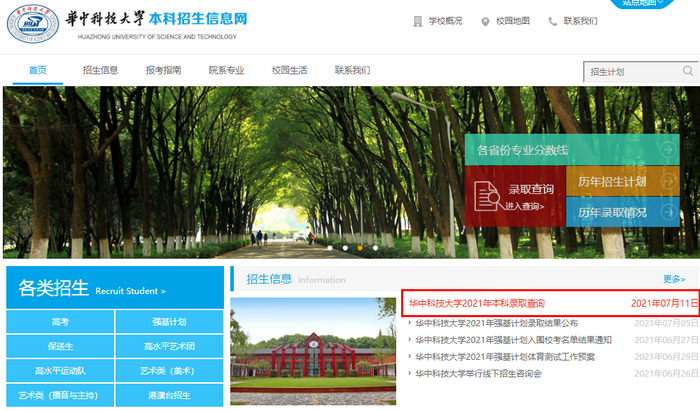Click the 学校概况 building icon
700x411 pixels.
417,21
